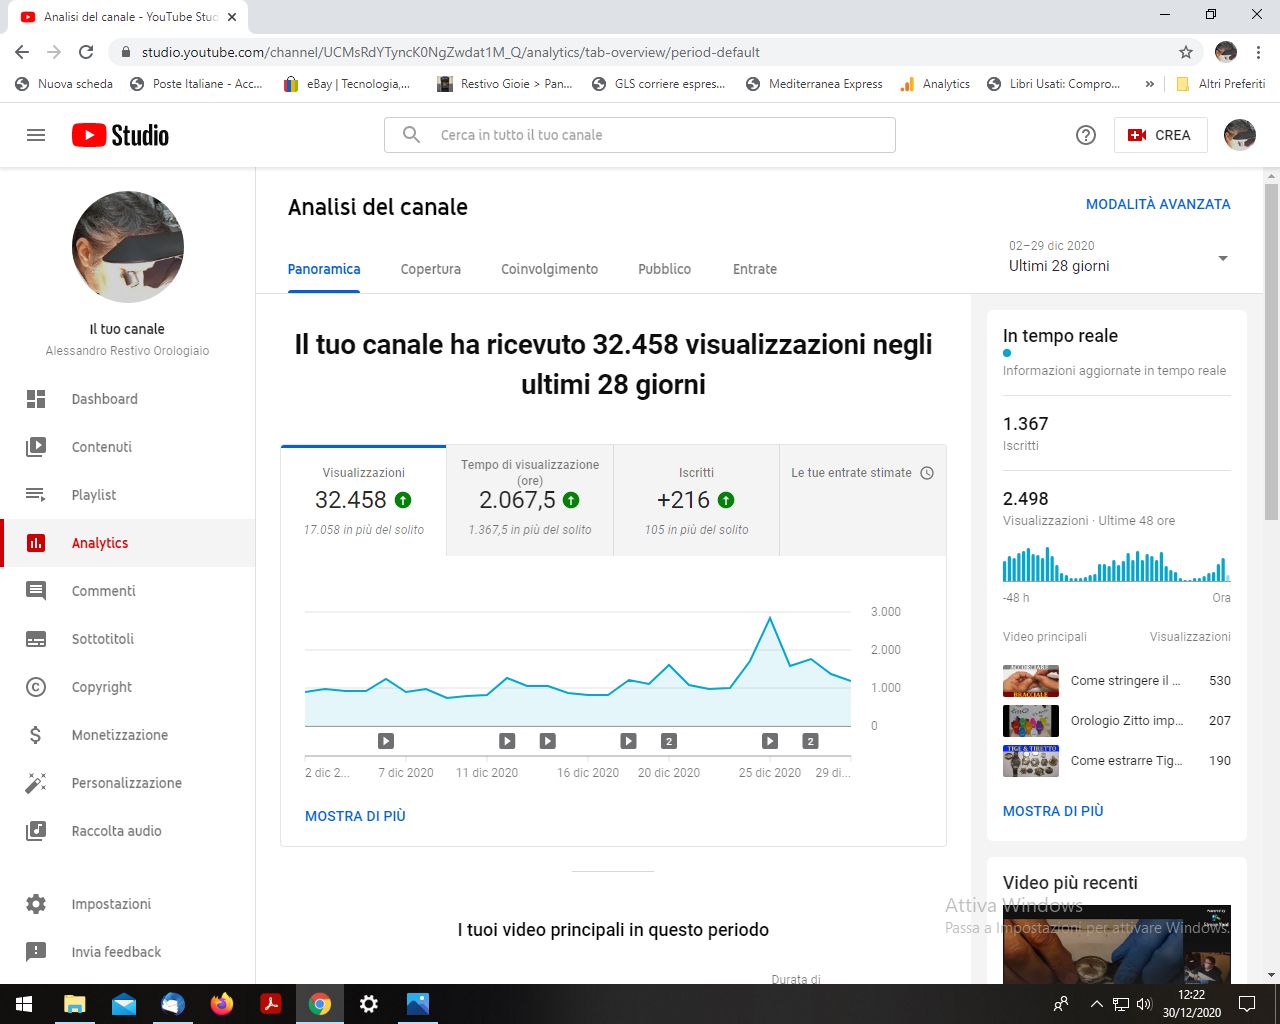Open Monetizzazione in the sidebar
This screenshot has width=1280, height=1024.
[x=127, y=735]
